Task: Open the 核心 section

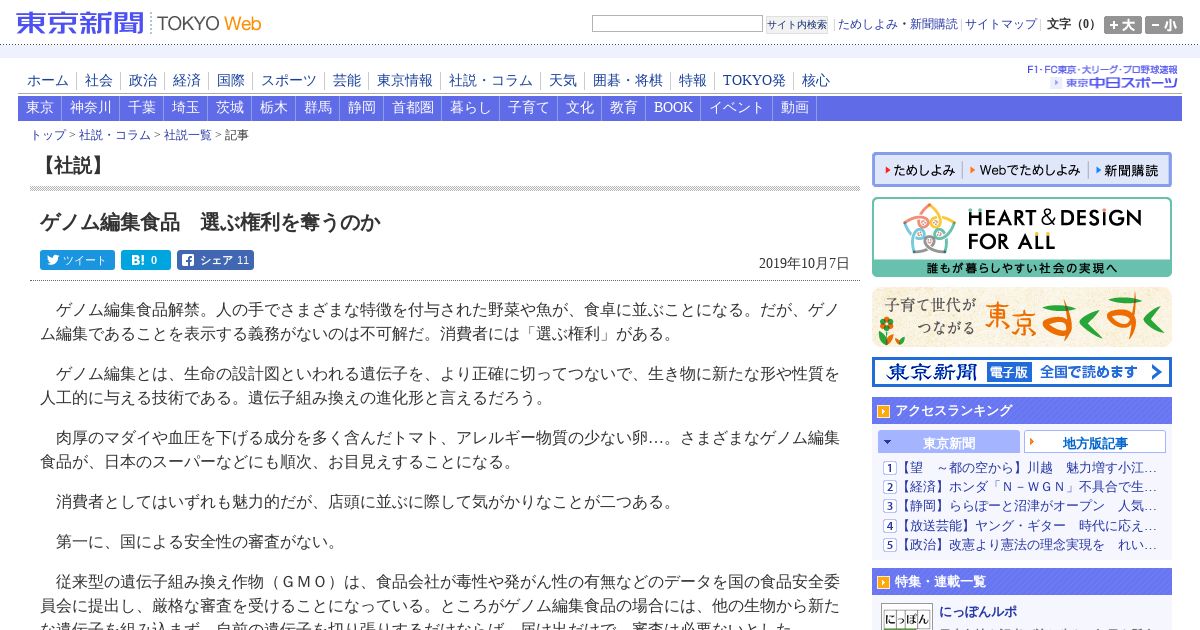Action: pyautogui.click(x=816, y=81)
